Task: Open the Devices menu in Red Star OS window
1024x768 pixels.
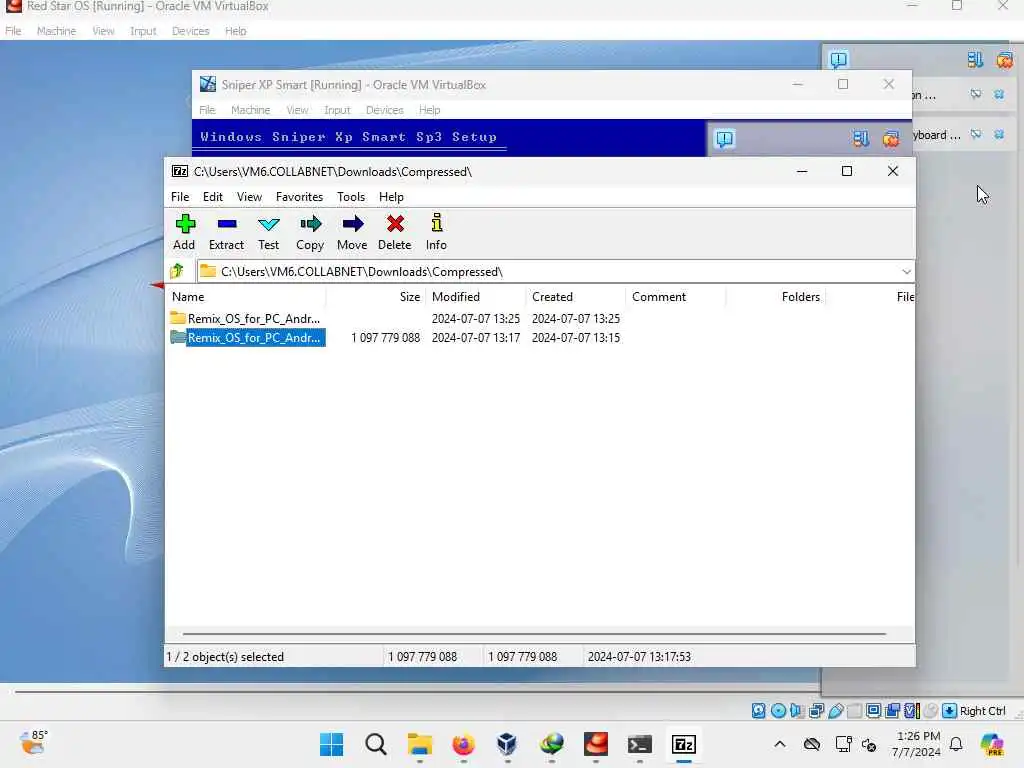Action: click(x=190, y=31)
